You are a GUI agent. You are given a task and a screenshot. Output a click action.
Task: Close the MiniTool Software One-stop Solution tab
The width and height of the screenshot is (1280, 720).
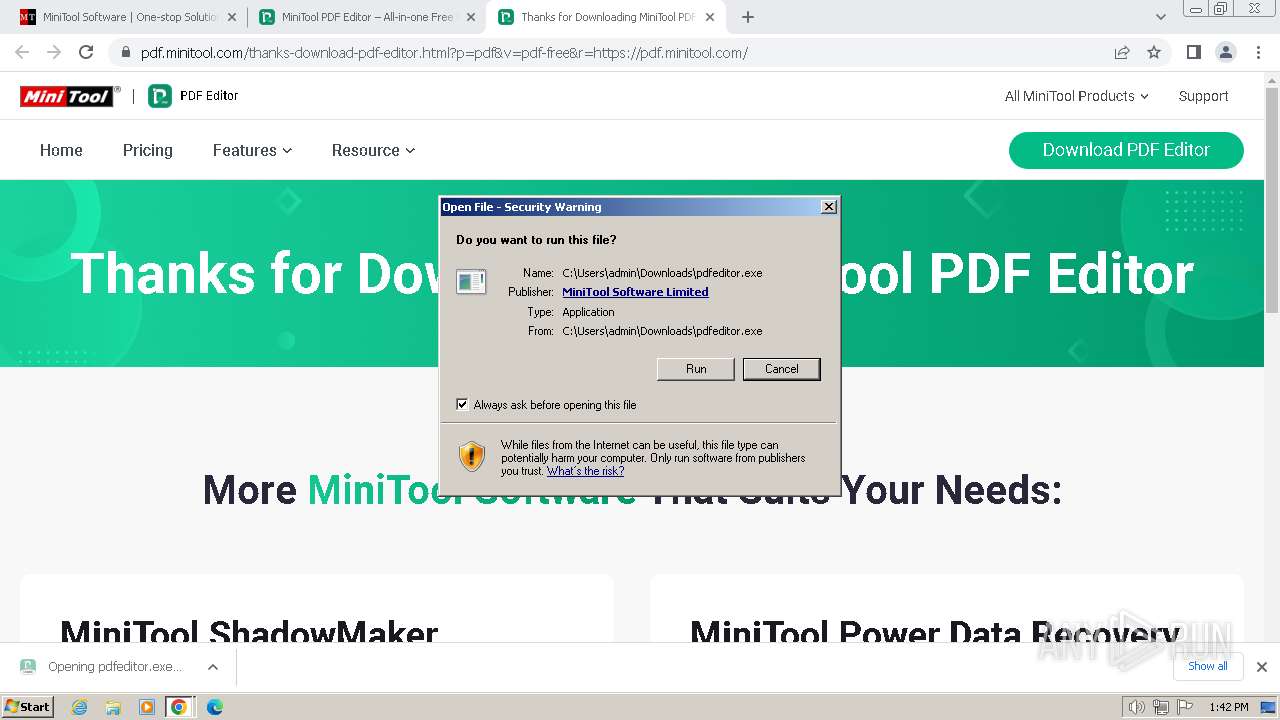(x=231, y=17)
